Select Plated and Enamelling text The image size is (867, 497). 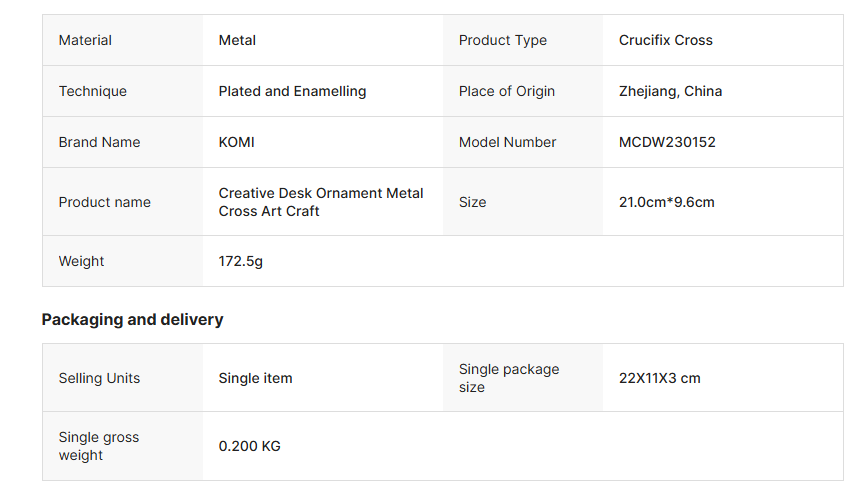point(292,91)
